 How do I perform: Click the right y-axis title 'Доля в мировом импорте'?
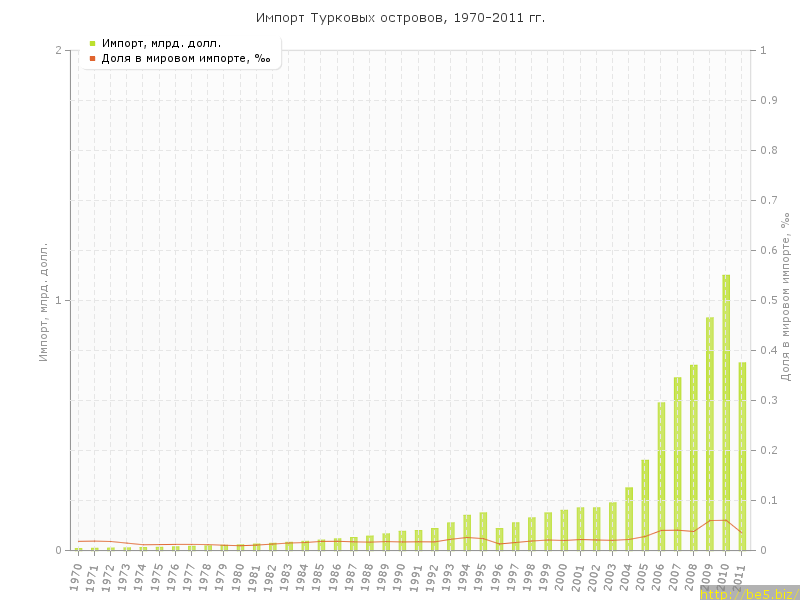pos(785,296)
